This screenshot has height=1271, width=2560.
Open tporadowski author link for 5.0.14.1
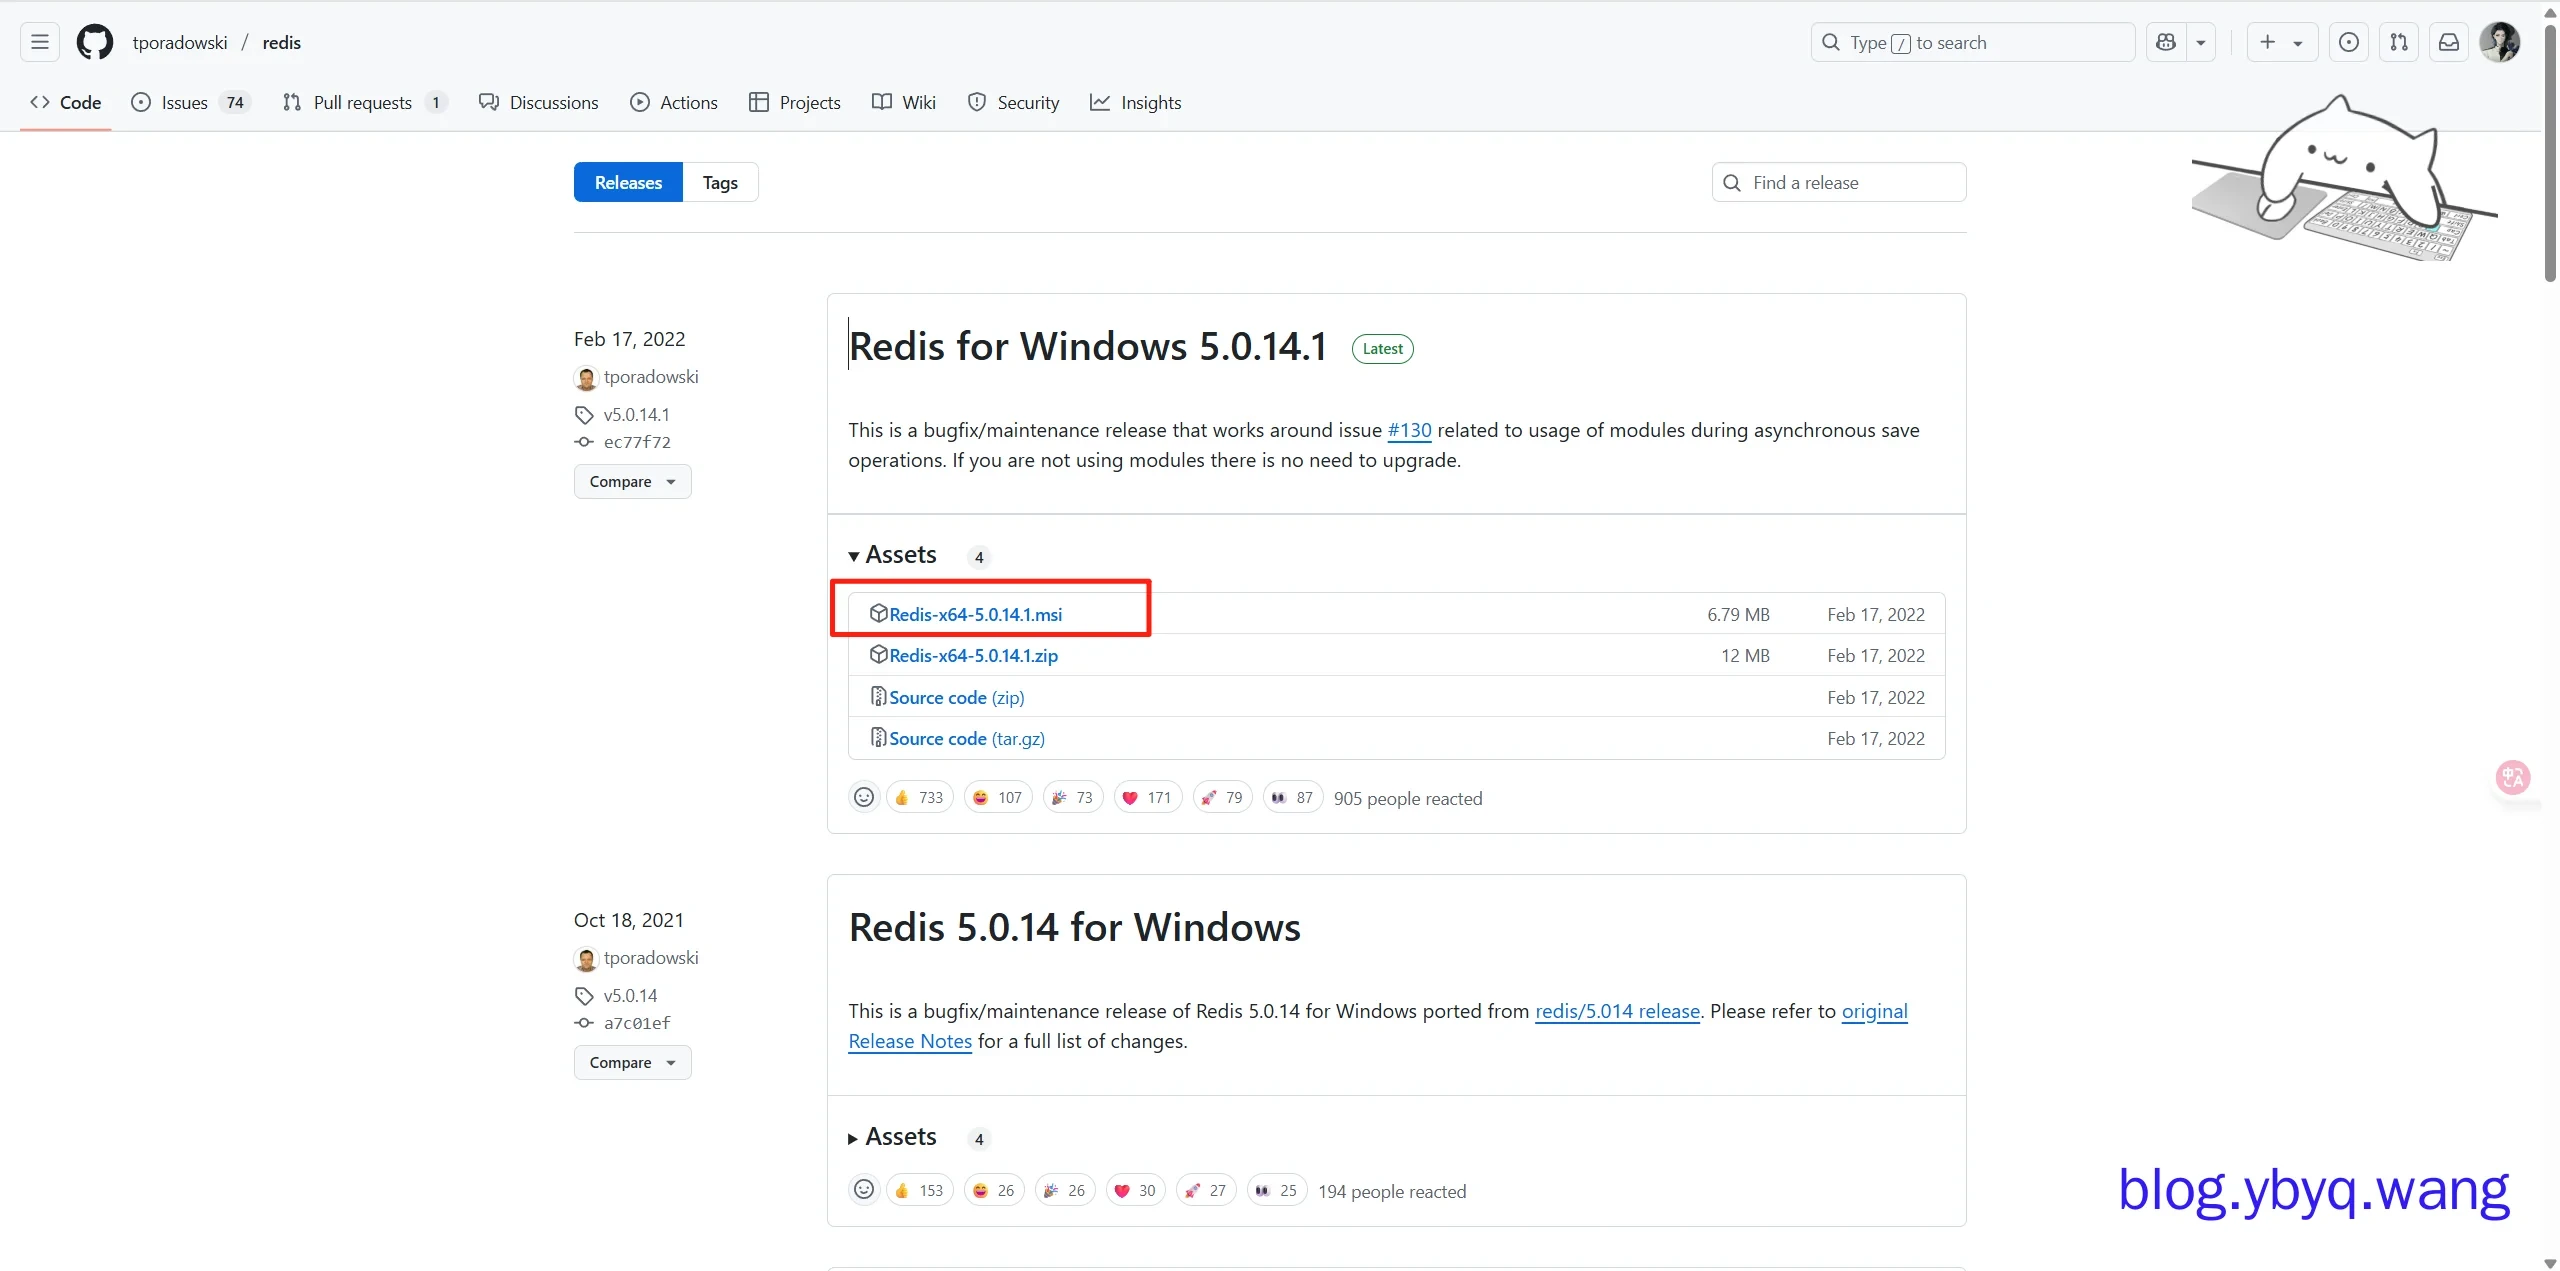[x=651, y=377]
